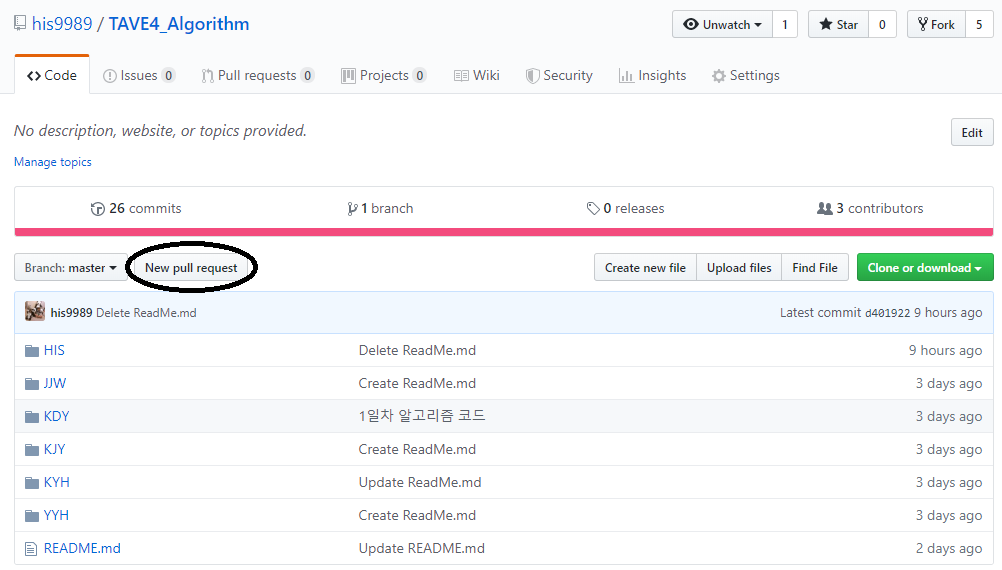Open the Insights tab

pos(652,75)
